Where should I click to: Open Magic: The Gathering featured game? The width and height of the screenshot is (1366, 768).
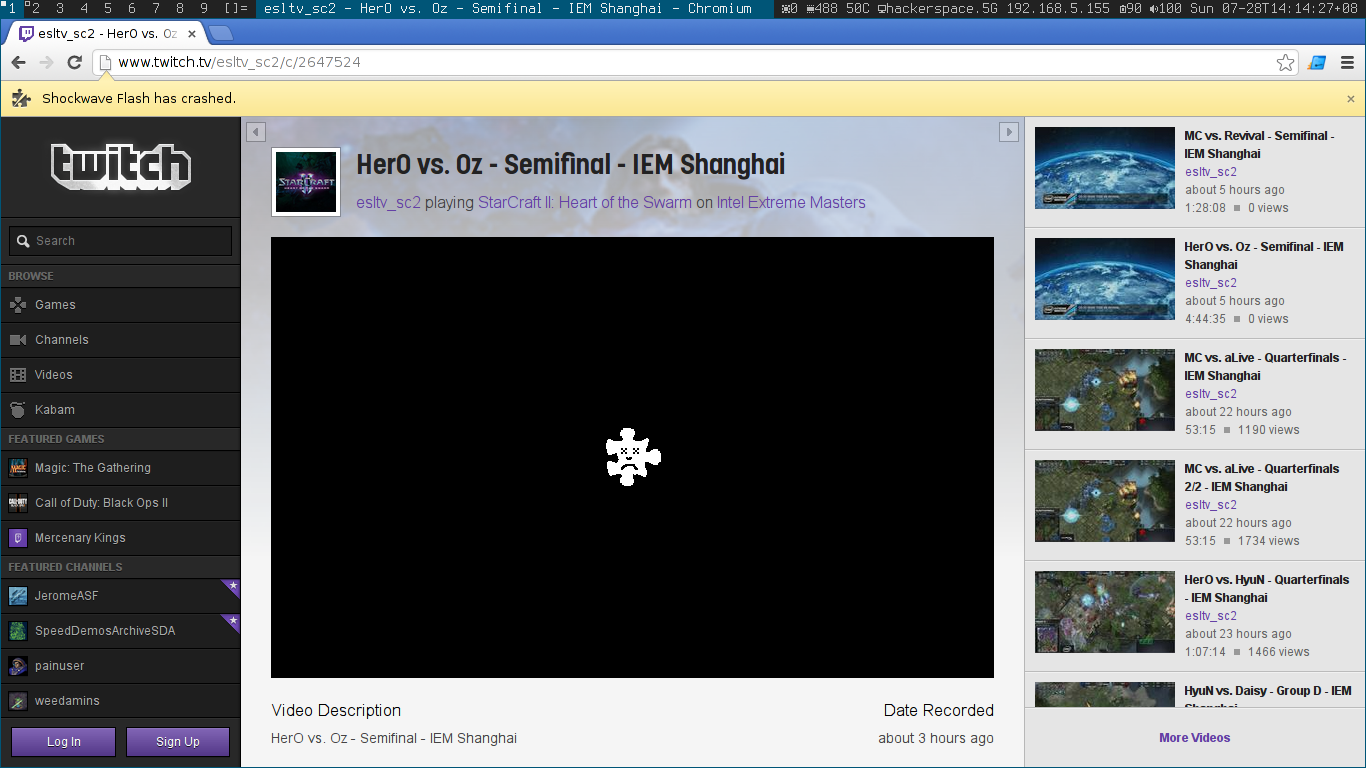coord(121,468)
